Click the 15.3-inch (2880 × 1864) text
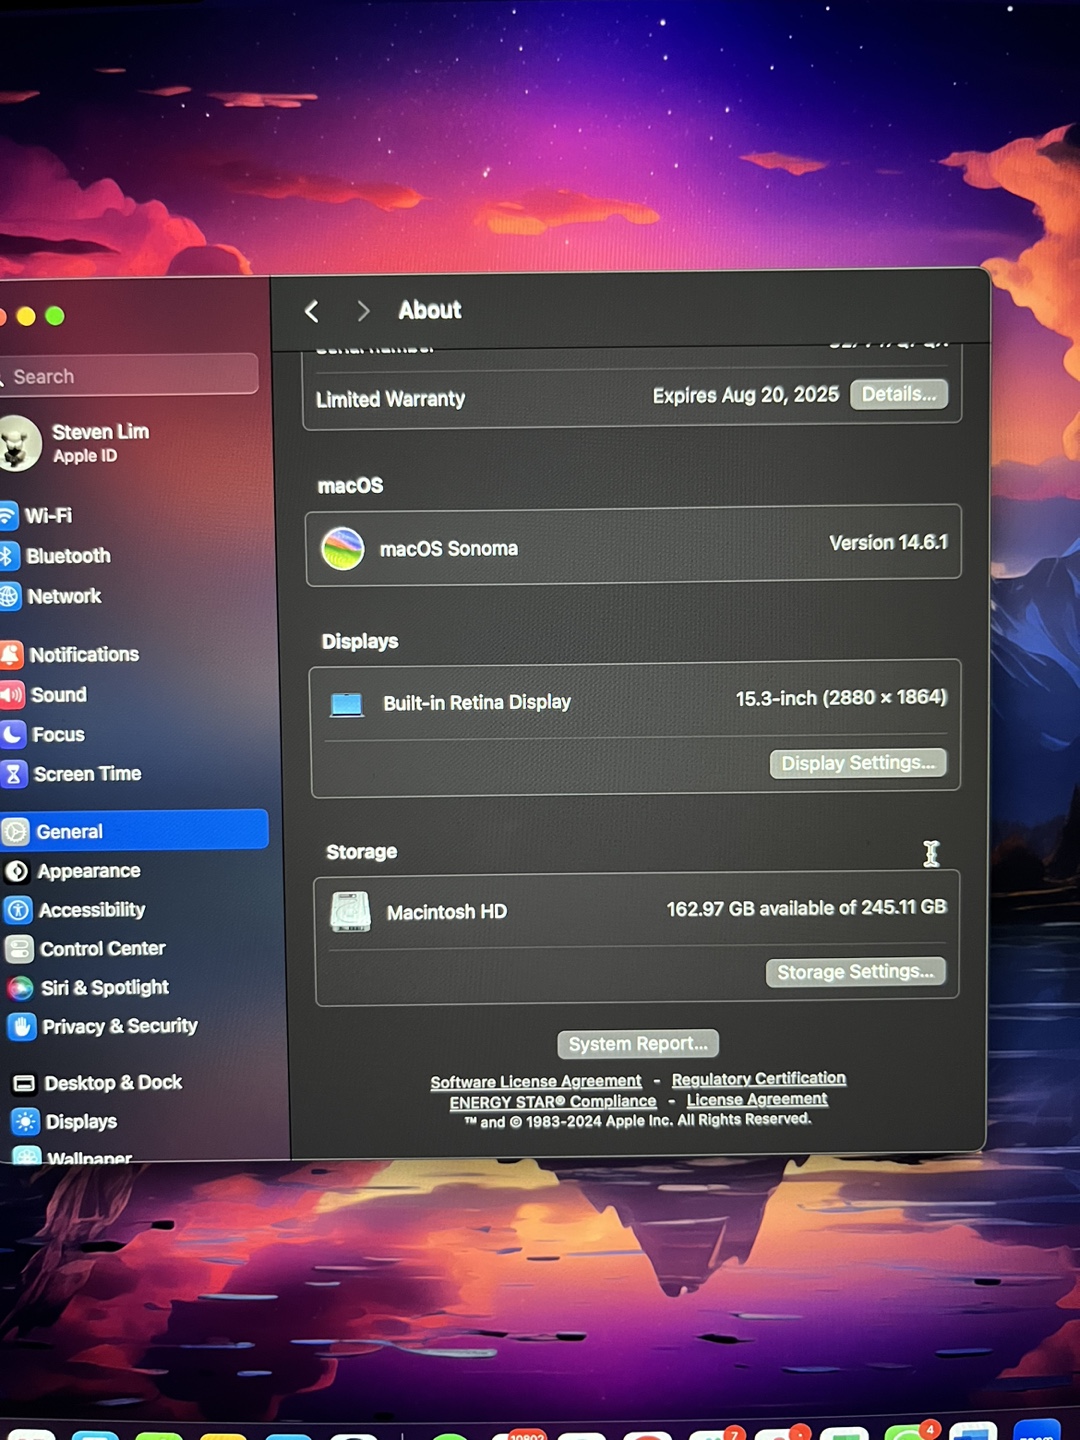Viewport: 1080px width, 1440px height. (841, 698)
